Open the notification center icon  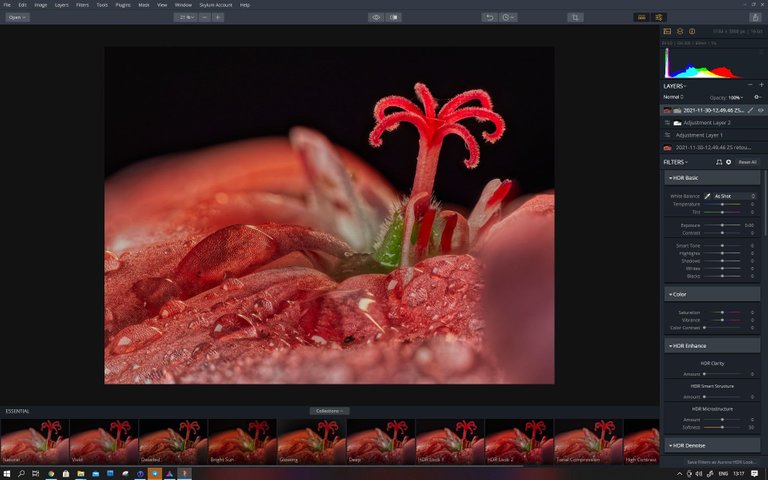coord(754,474)
